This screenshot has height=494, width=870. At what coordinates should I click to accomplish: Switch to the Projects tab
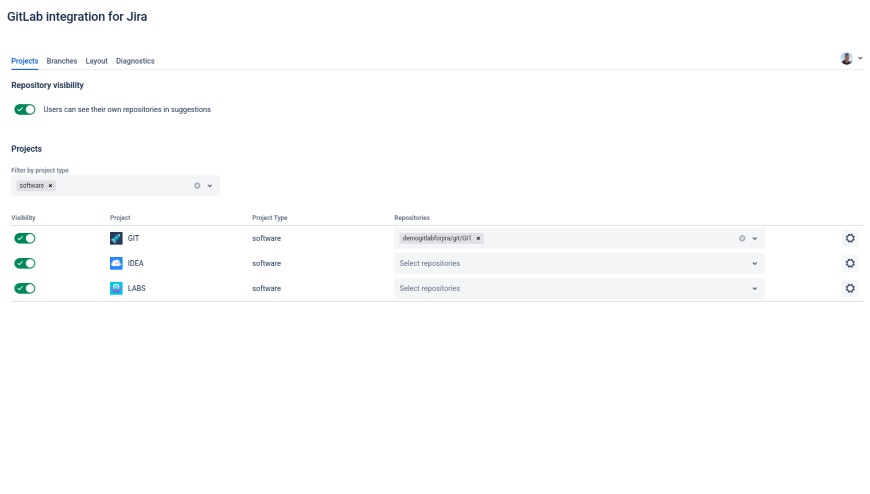[24, 61]
